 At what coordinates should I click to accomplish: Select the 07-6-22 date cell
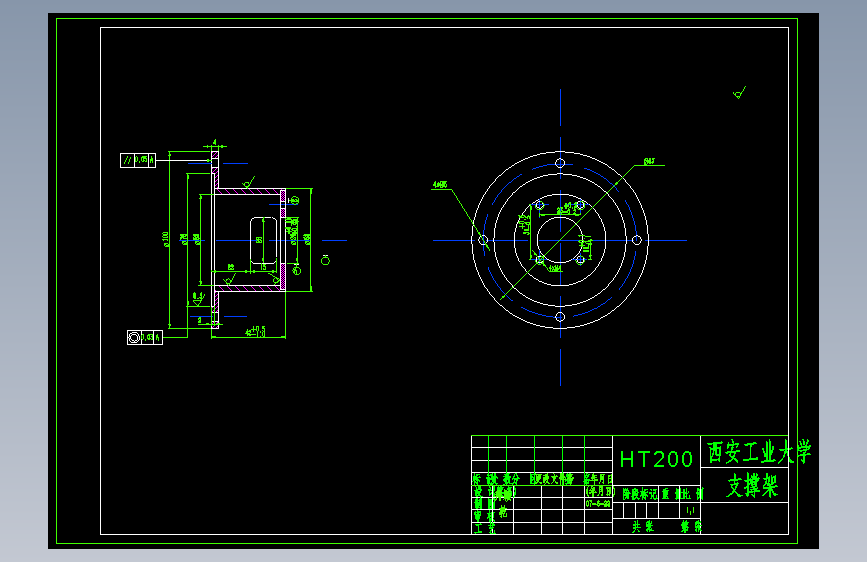(598, 504)
